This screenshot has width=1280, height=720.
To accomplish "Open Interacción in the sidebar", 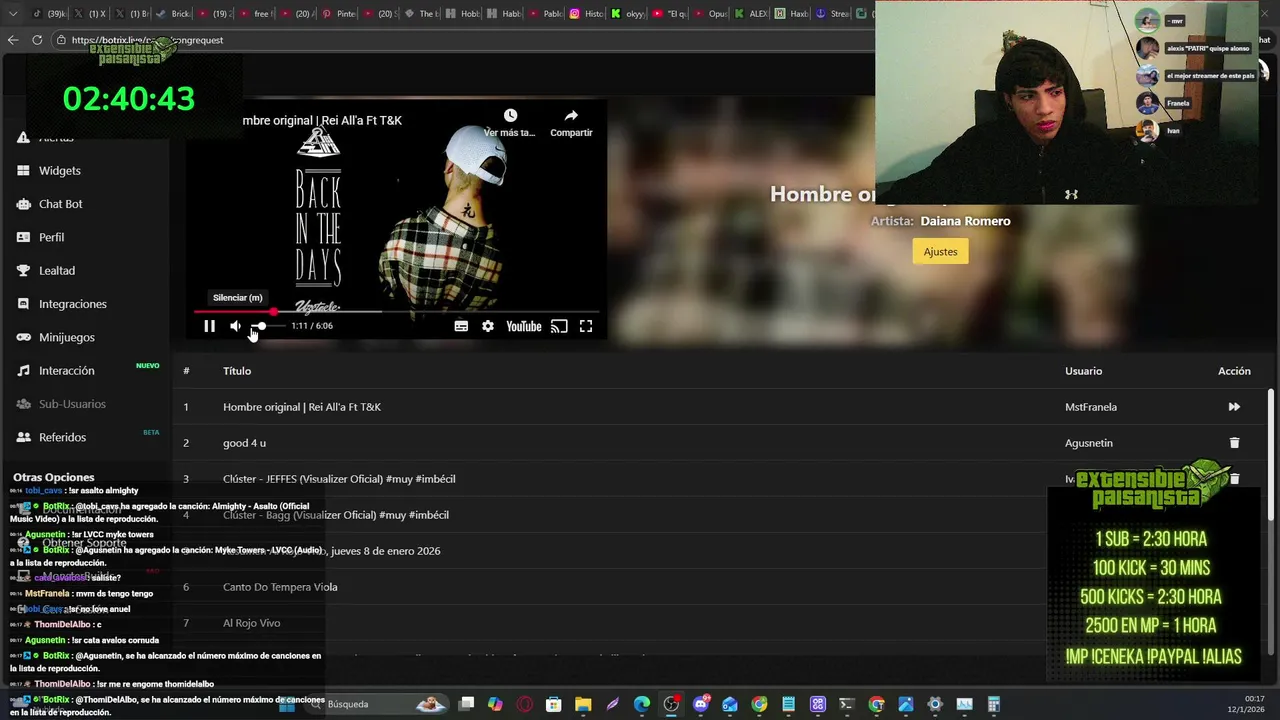I will 67,371.
